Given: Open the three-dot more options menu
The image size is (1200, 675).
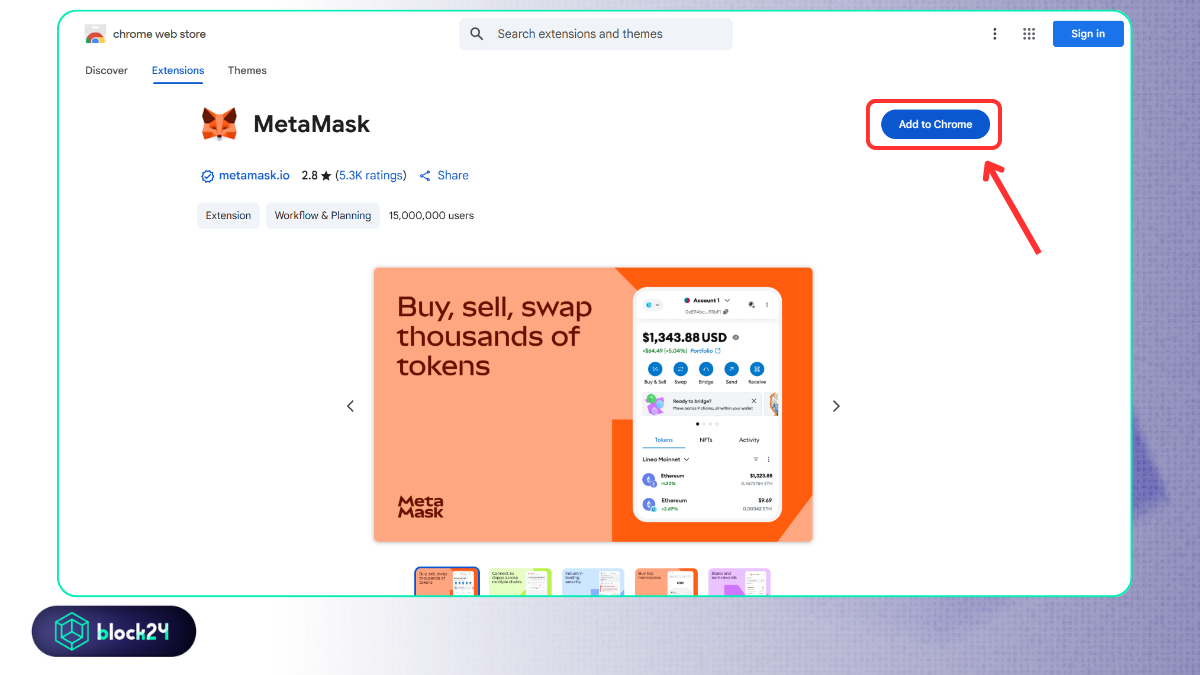Looking at the screenshot, I should (x=994, y=34).
